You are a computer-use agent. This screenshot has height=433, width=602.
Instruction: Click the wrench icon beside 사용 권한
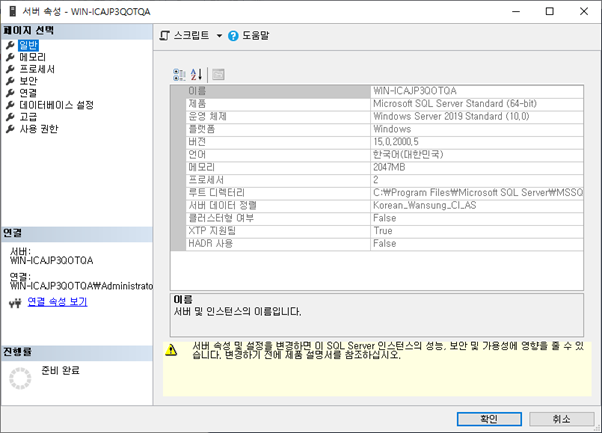[x=10, y=129]
